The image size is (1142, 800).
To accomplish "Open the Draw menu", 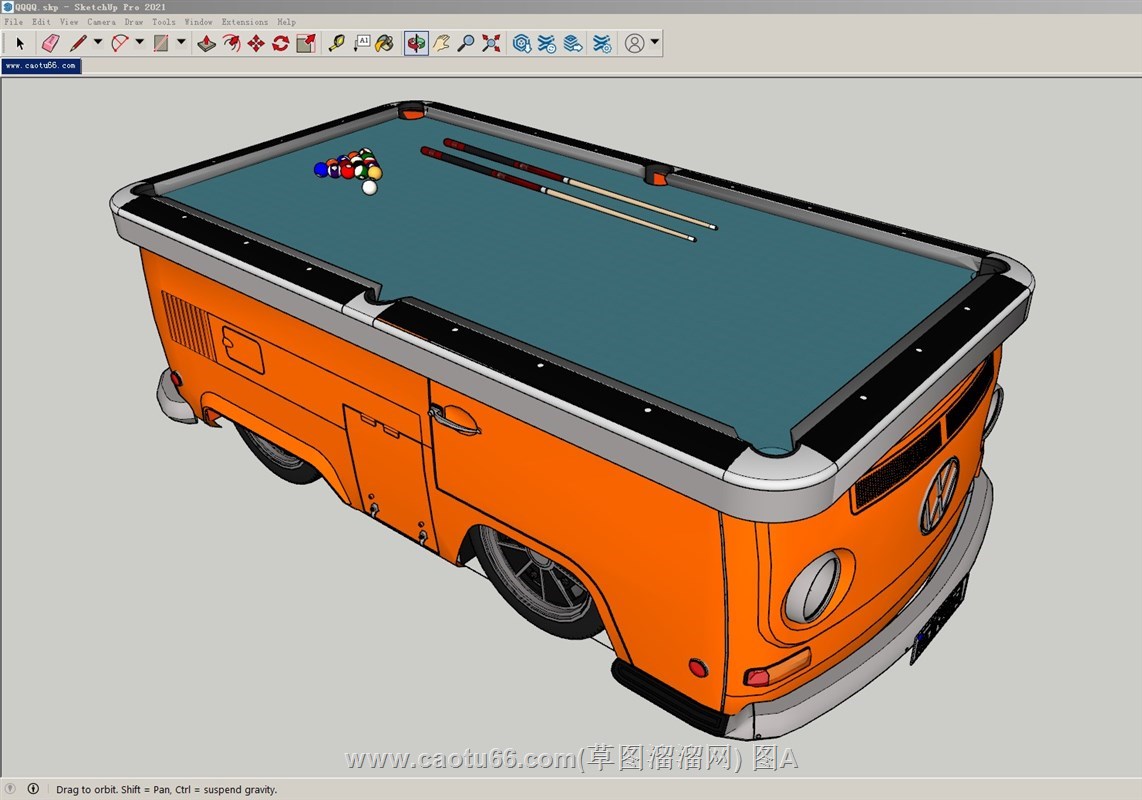I will click(x=134, y=22).
